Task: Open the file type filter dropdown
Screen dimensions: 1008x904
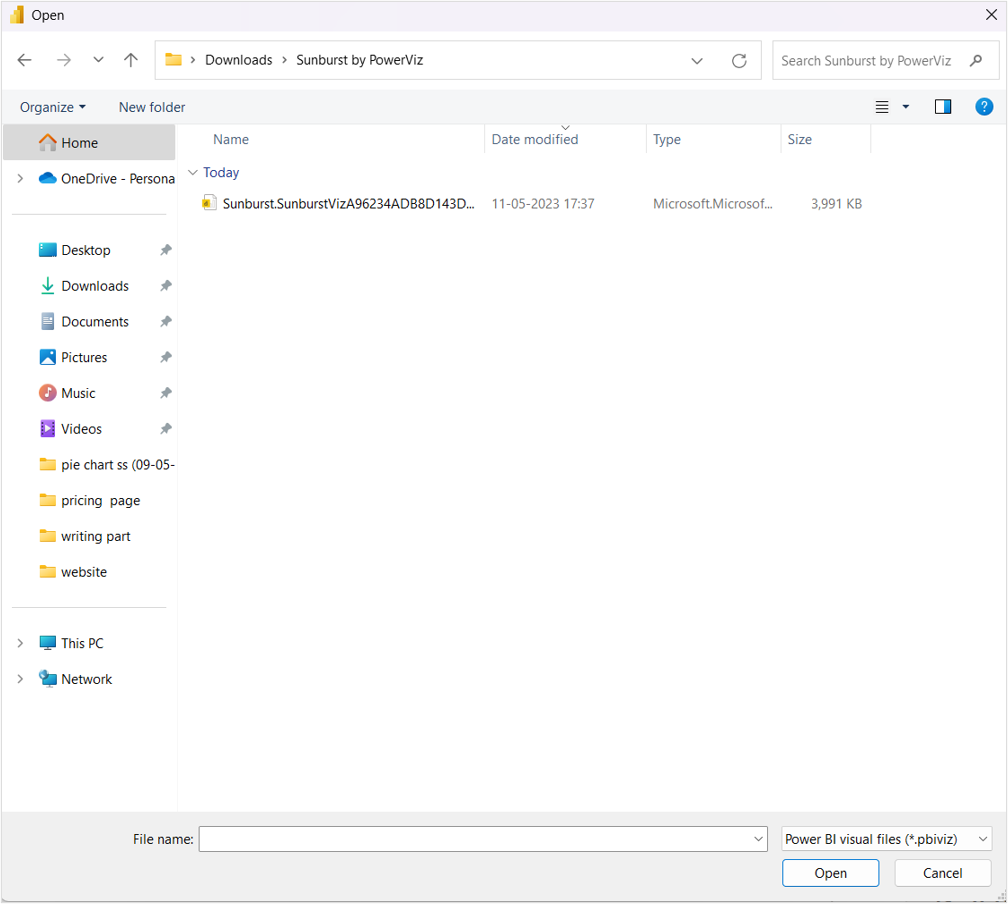Action: click(886, 839)
